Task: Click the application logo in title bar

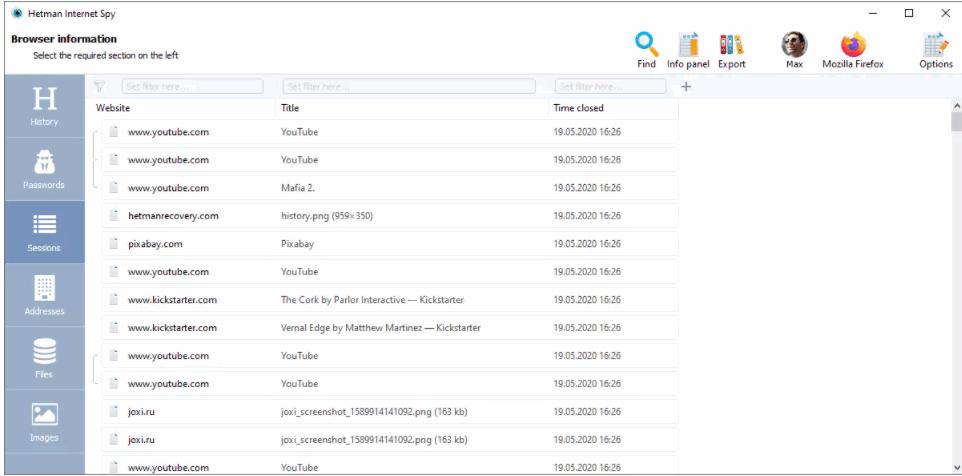Action: click(x=17, y=13)
